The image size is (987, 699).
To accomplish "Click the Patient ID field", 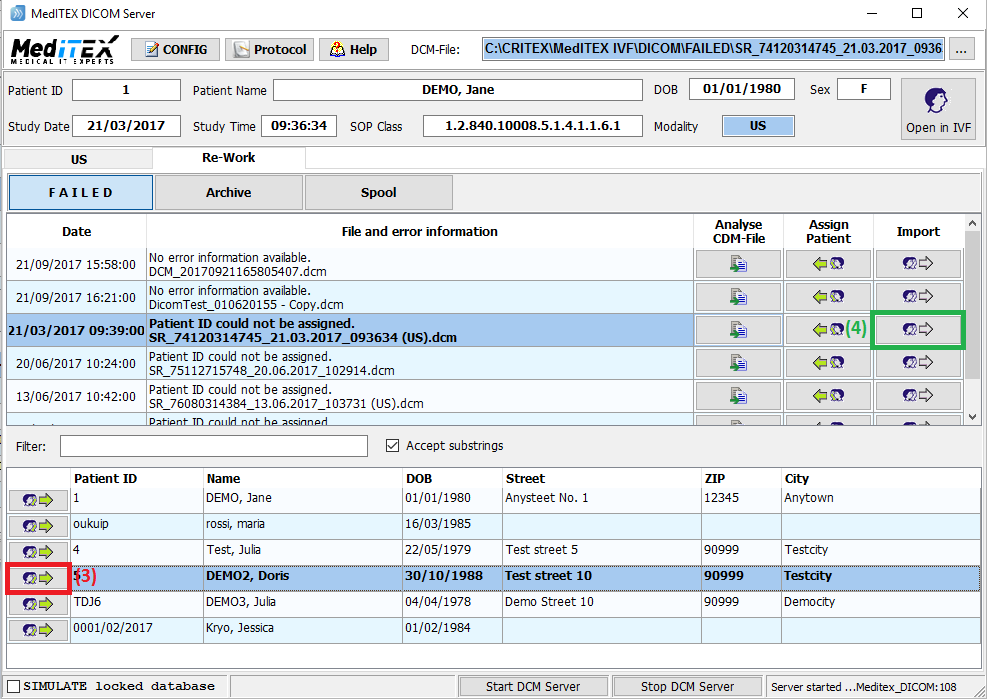I will coord(126,90).
